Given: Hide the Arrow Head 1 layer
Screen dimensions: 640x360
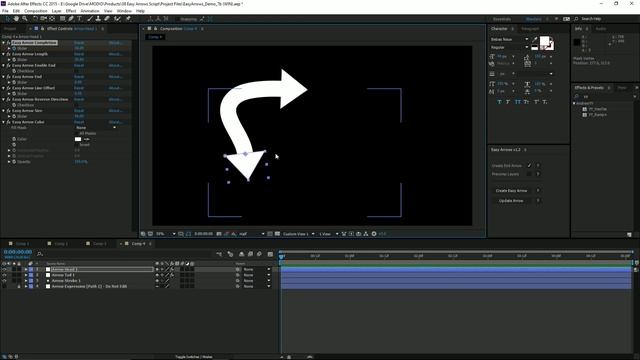Looking at the screenshot, I should pos(4,269).
